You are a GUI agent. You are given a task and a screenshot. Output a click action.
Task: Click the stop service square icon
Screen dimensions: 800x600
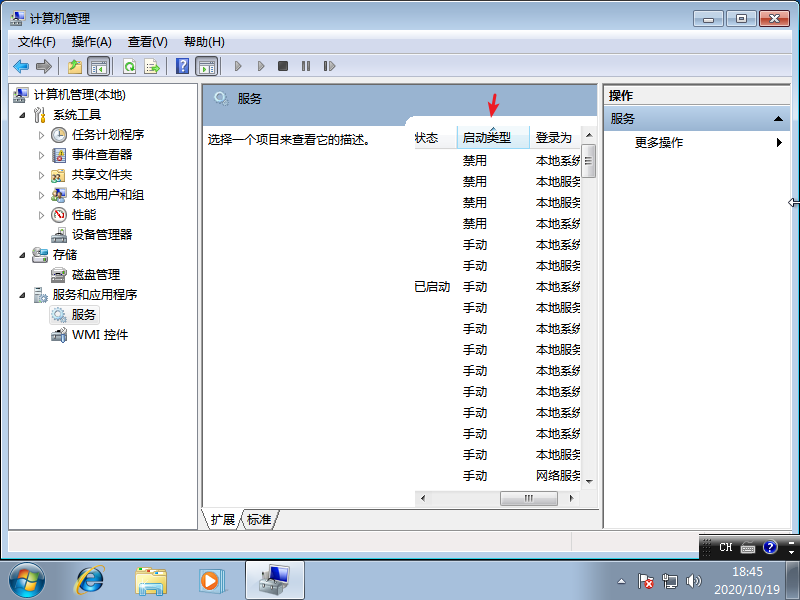(x=283, y=66)
